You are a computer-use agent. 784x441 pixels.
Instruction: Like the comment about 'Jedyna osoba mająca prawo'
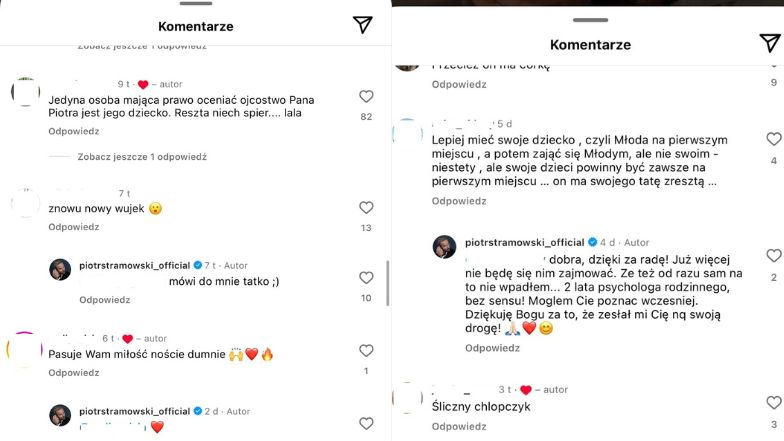(x=366, y=97)
